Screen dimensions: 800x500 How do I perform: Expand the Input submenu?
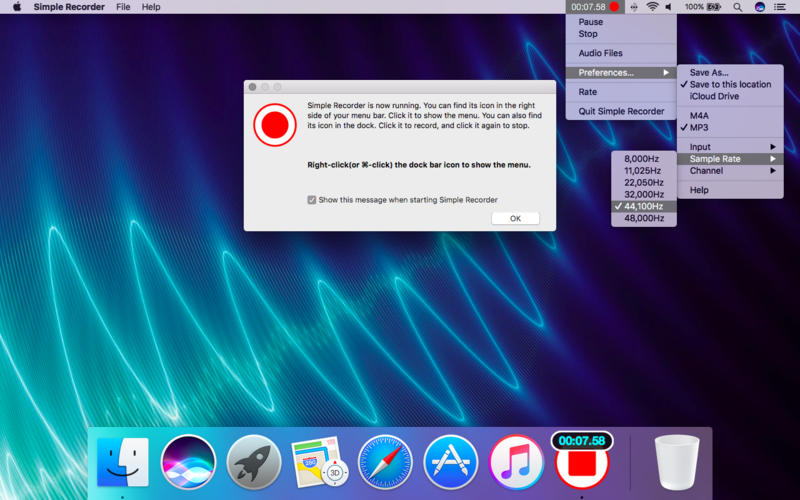(x=700, y=147)
